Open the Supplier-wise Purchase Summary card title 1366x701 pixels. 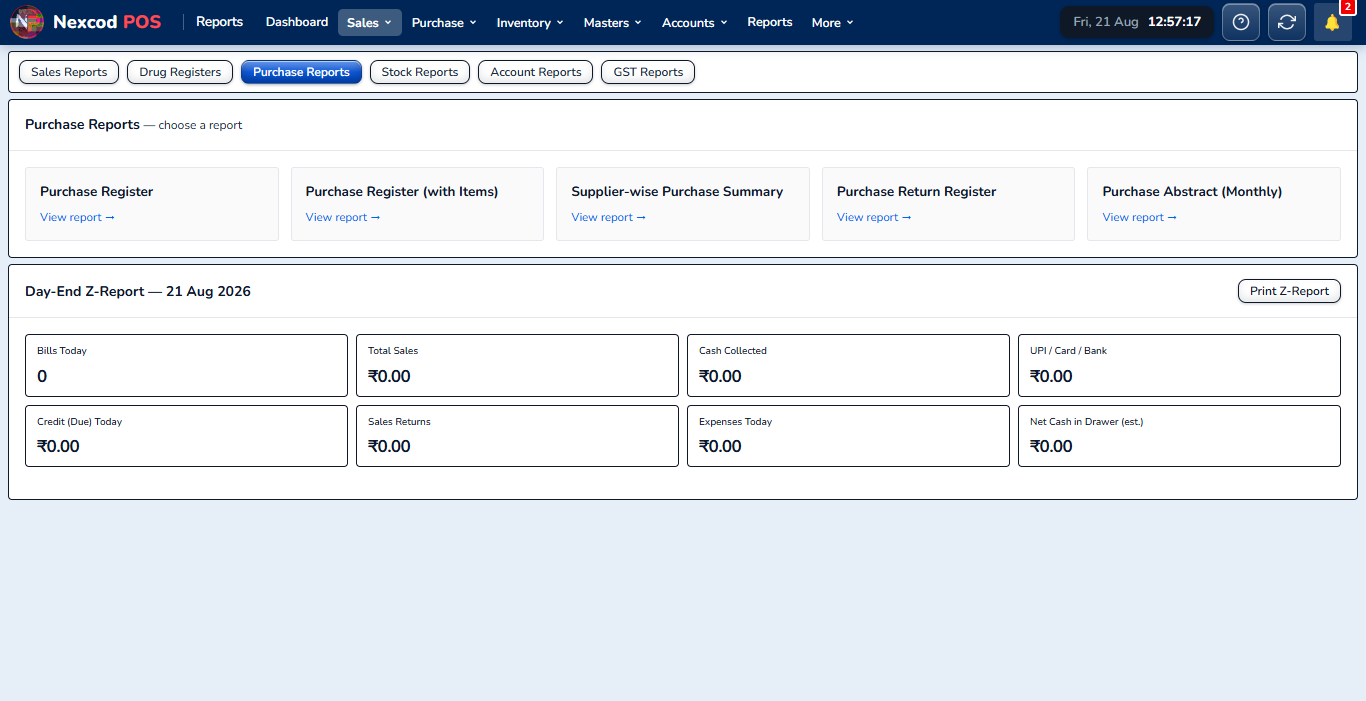click(x=677, y=191)
